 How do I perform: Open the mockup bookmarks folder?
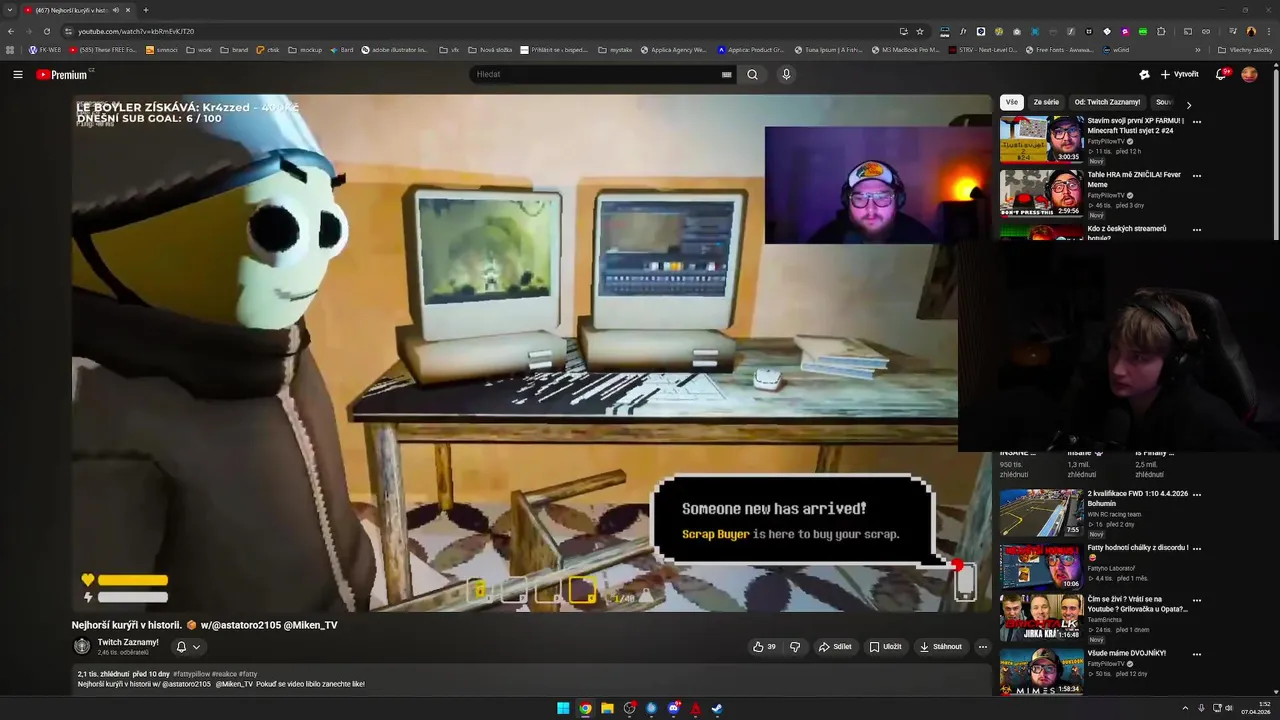pos(305,49)
